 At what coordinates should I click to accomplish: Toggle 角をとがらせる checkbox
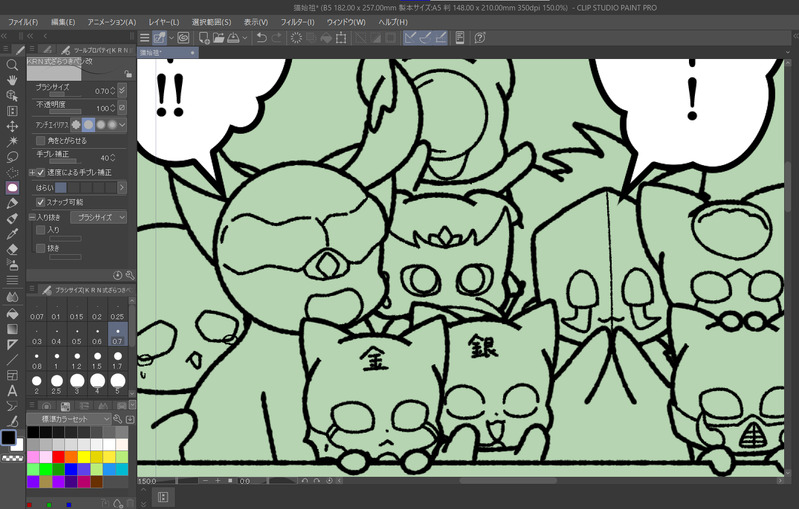point(41,140)
